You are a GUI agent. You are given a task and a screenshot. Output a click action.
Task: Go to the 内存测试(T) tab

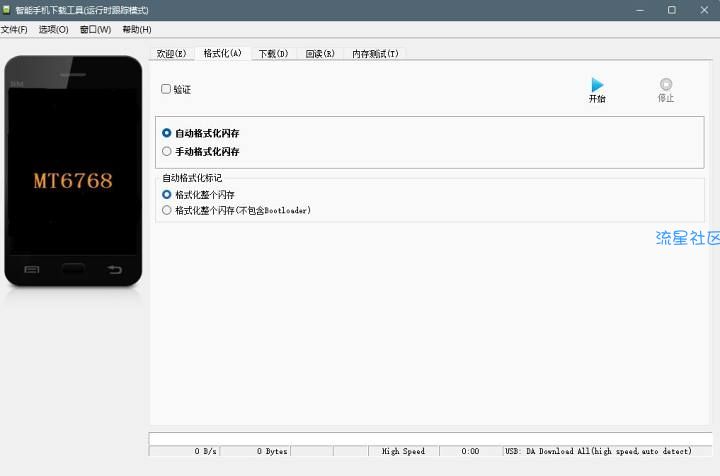(375, 54)
